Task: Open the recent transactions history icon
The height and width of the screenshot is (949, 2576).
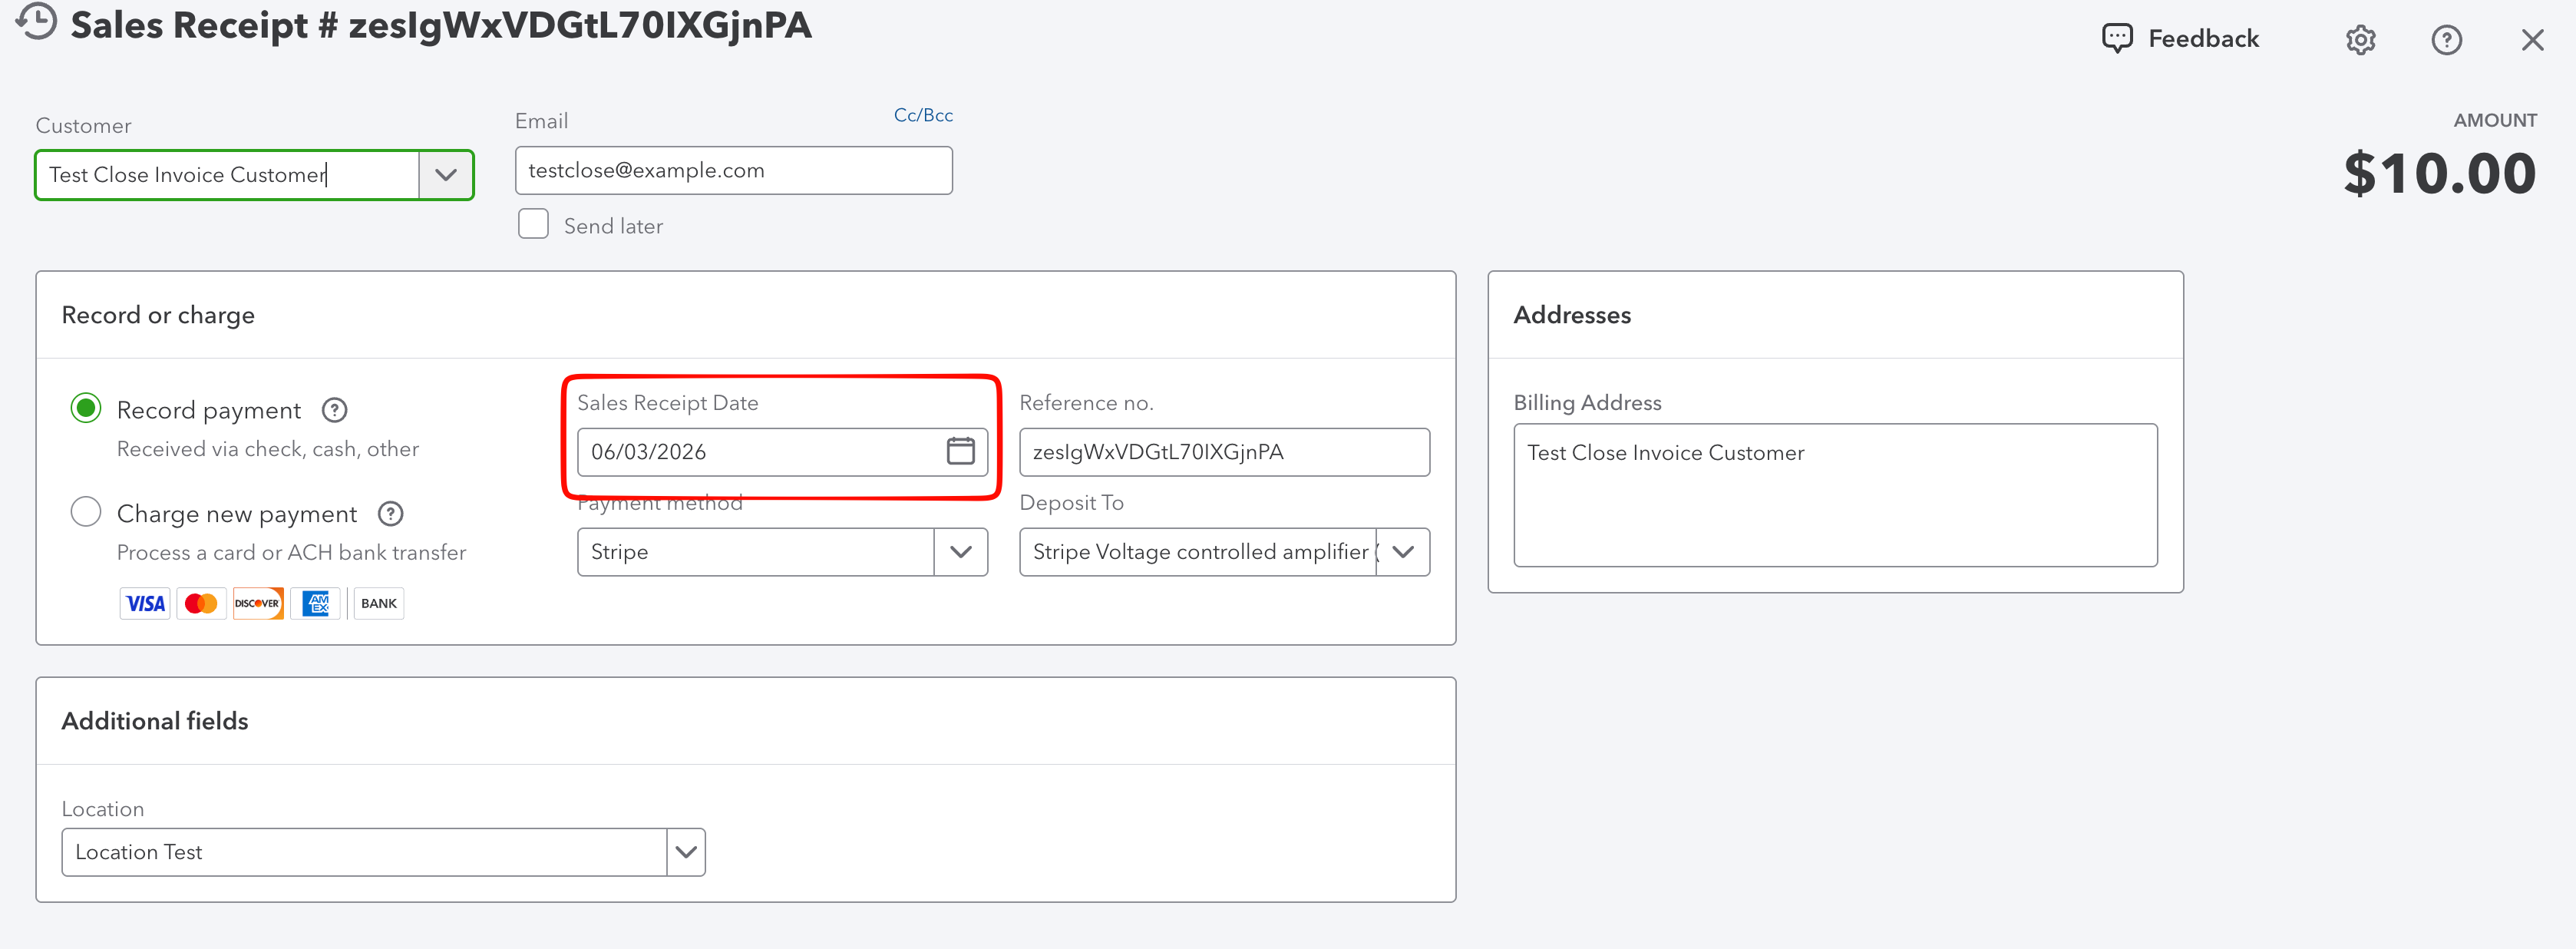Action: click(x=36, y=23)
